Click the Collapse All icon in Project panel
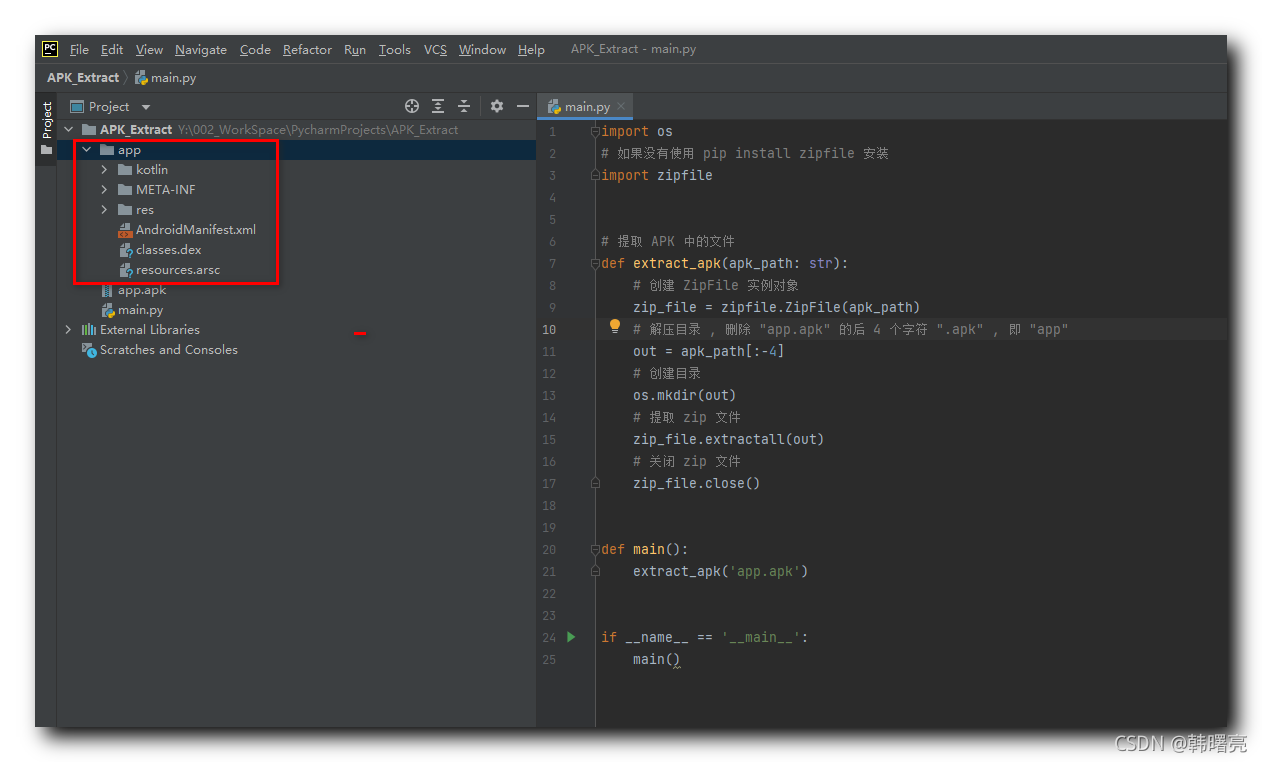Screen dimensions: 1262x762 point(464,106)
